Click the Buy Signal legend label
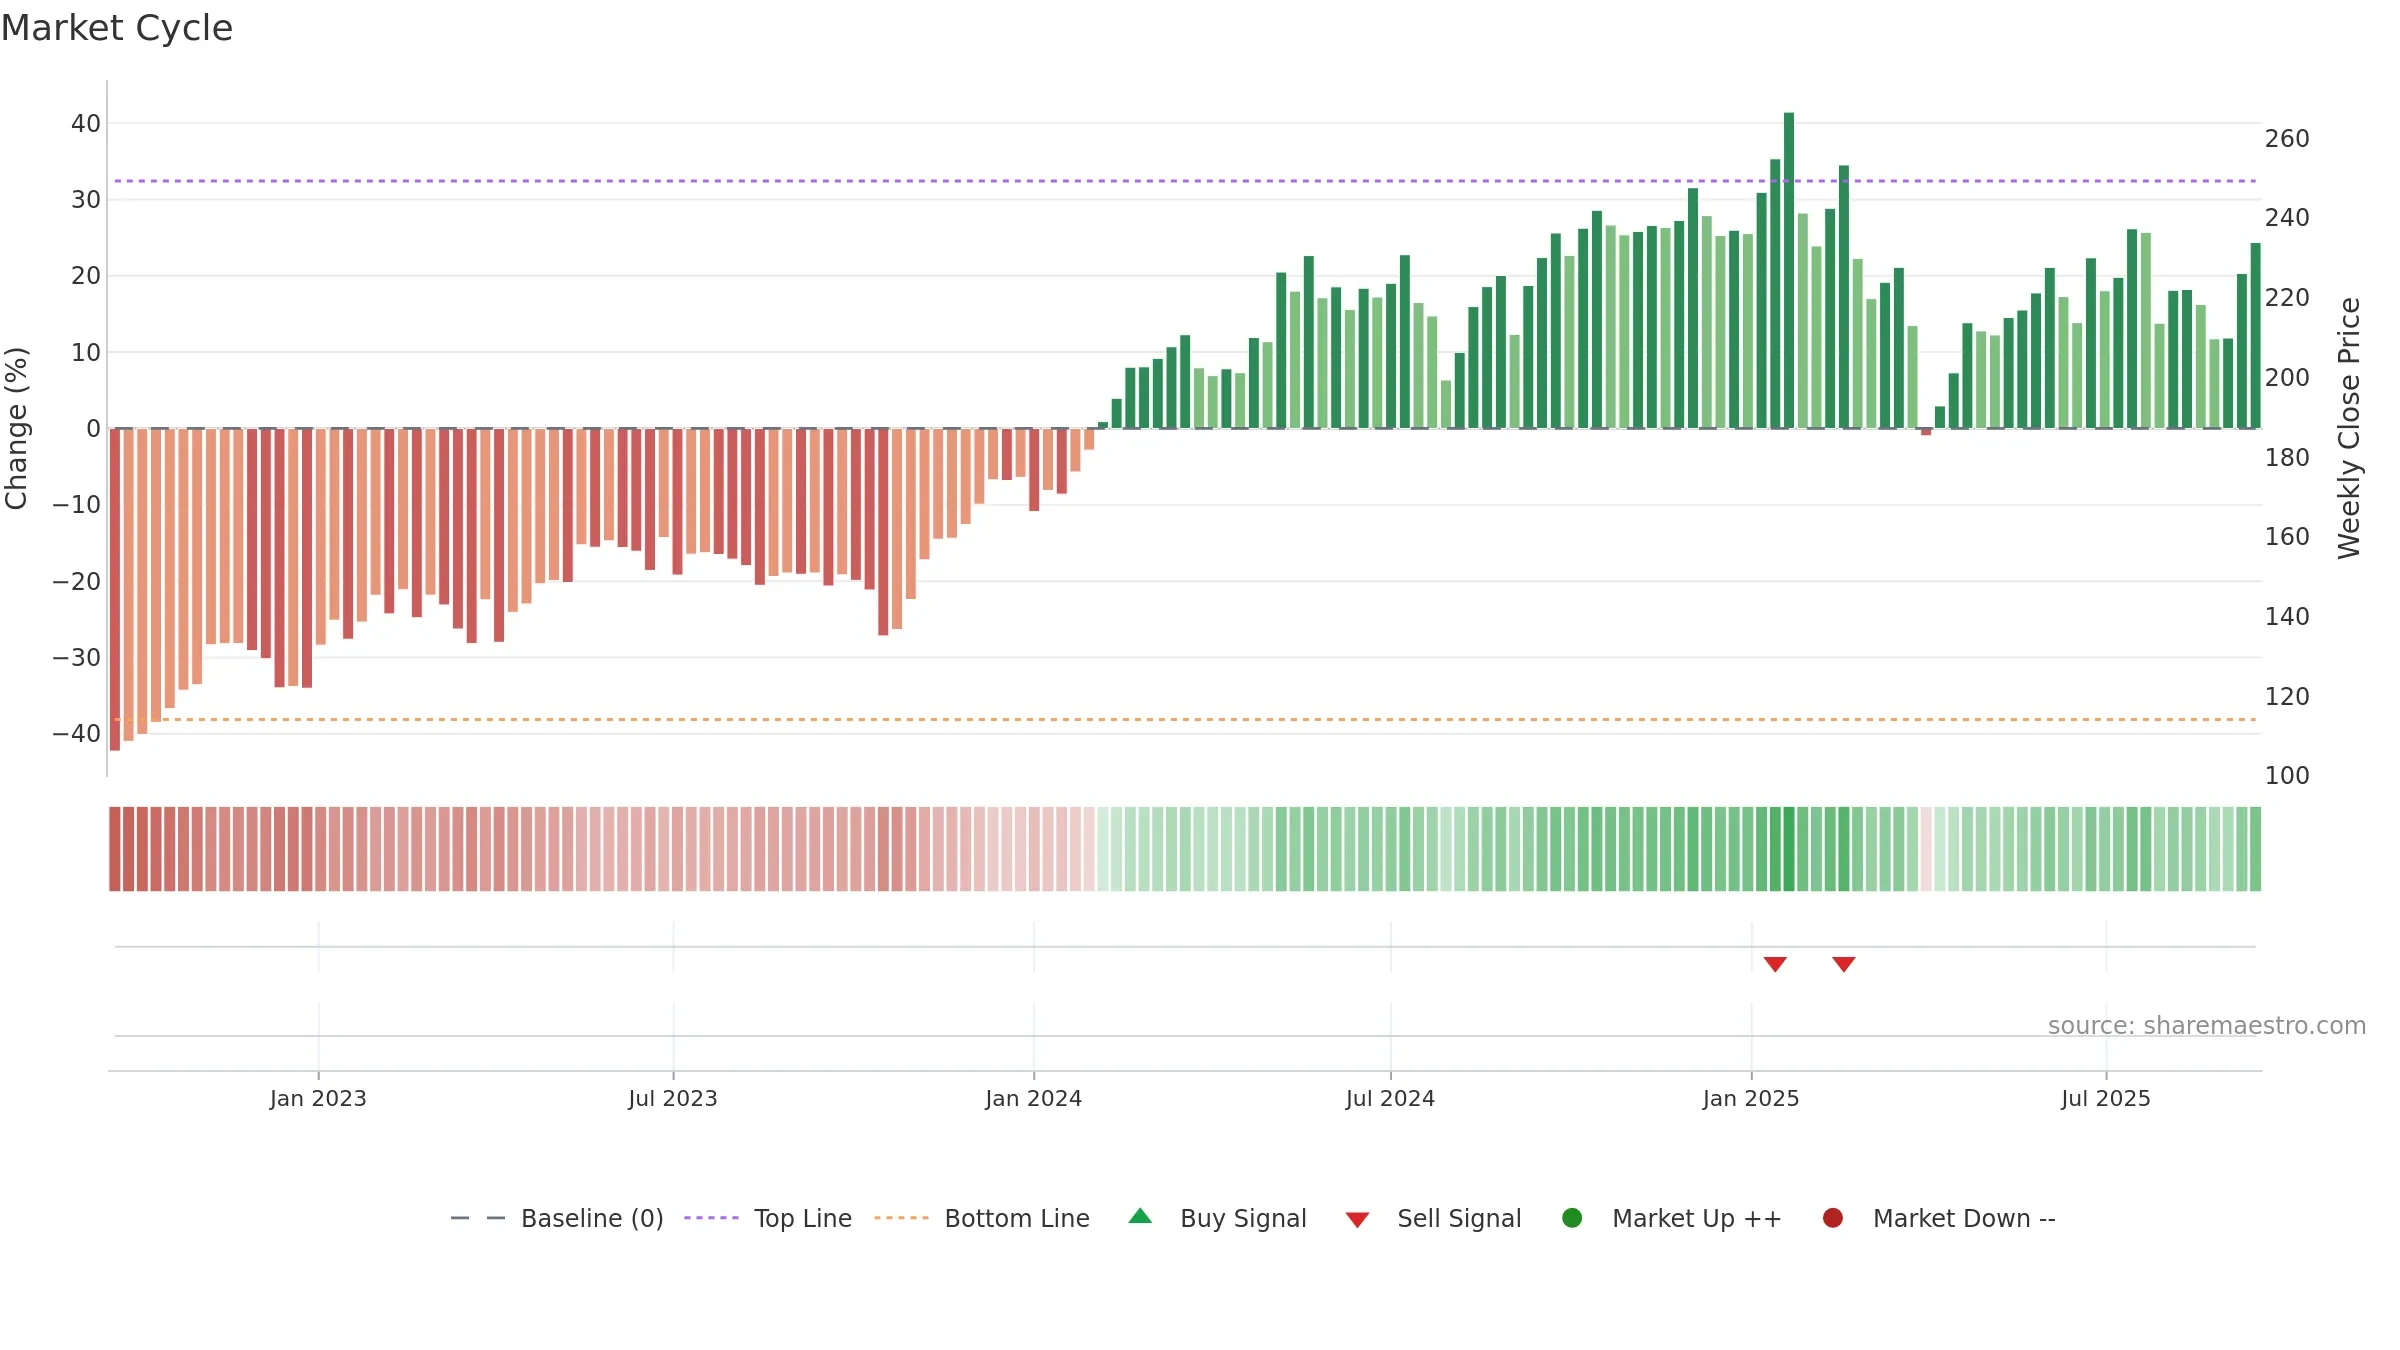This screenshot has width=2400, height=1350. click(x=1243, y=1218)
